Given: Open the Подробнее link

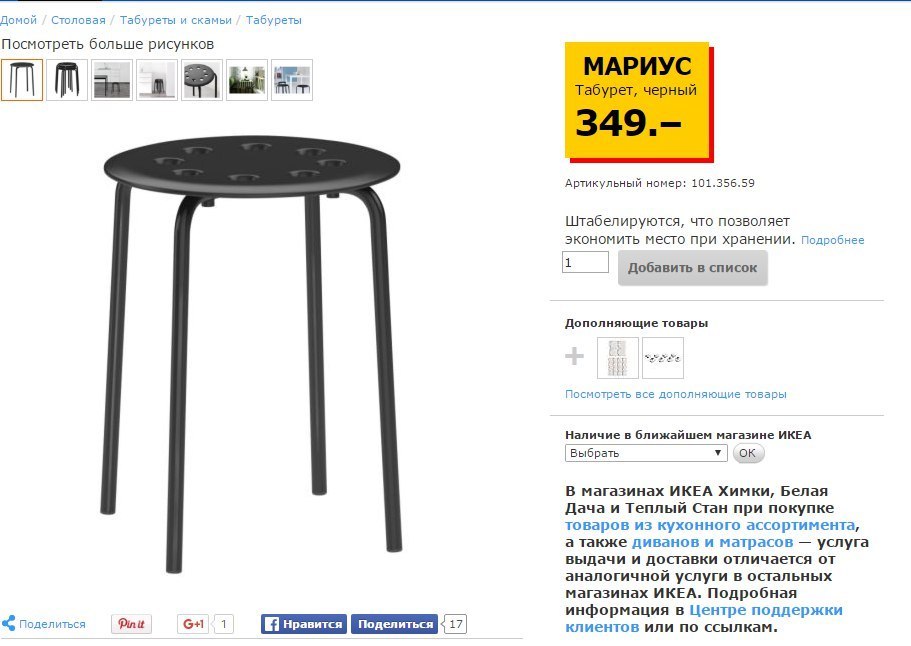Looking at the screenshot, I should (833, 240).
